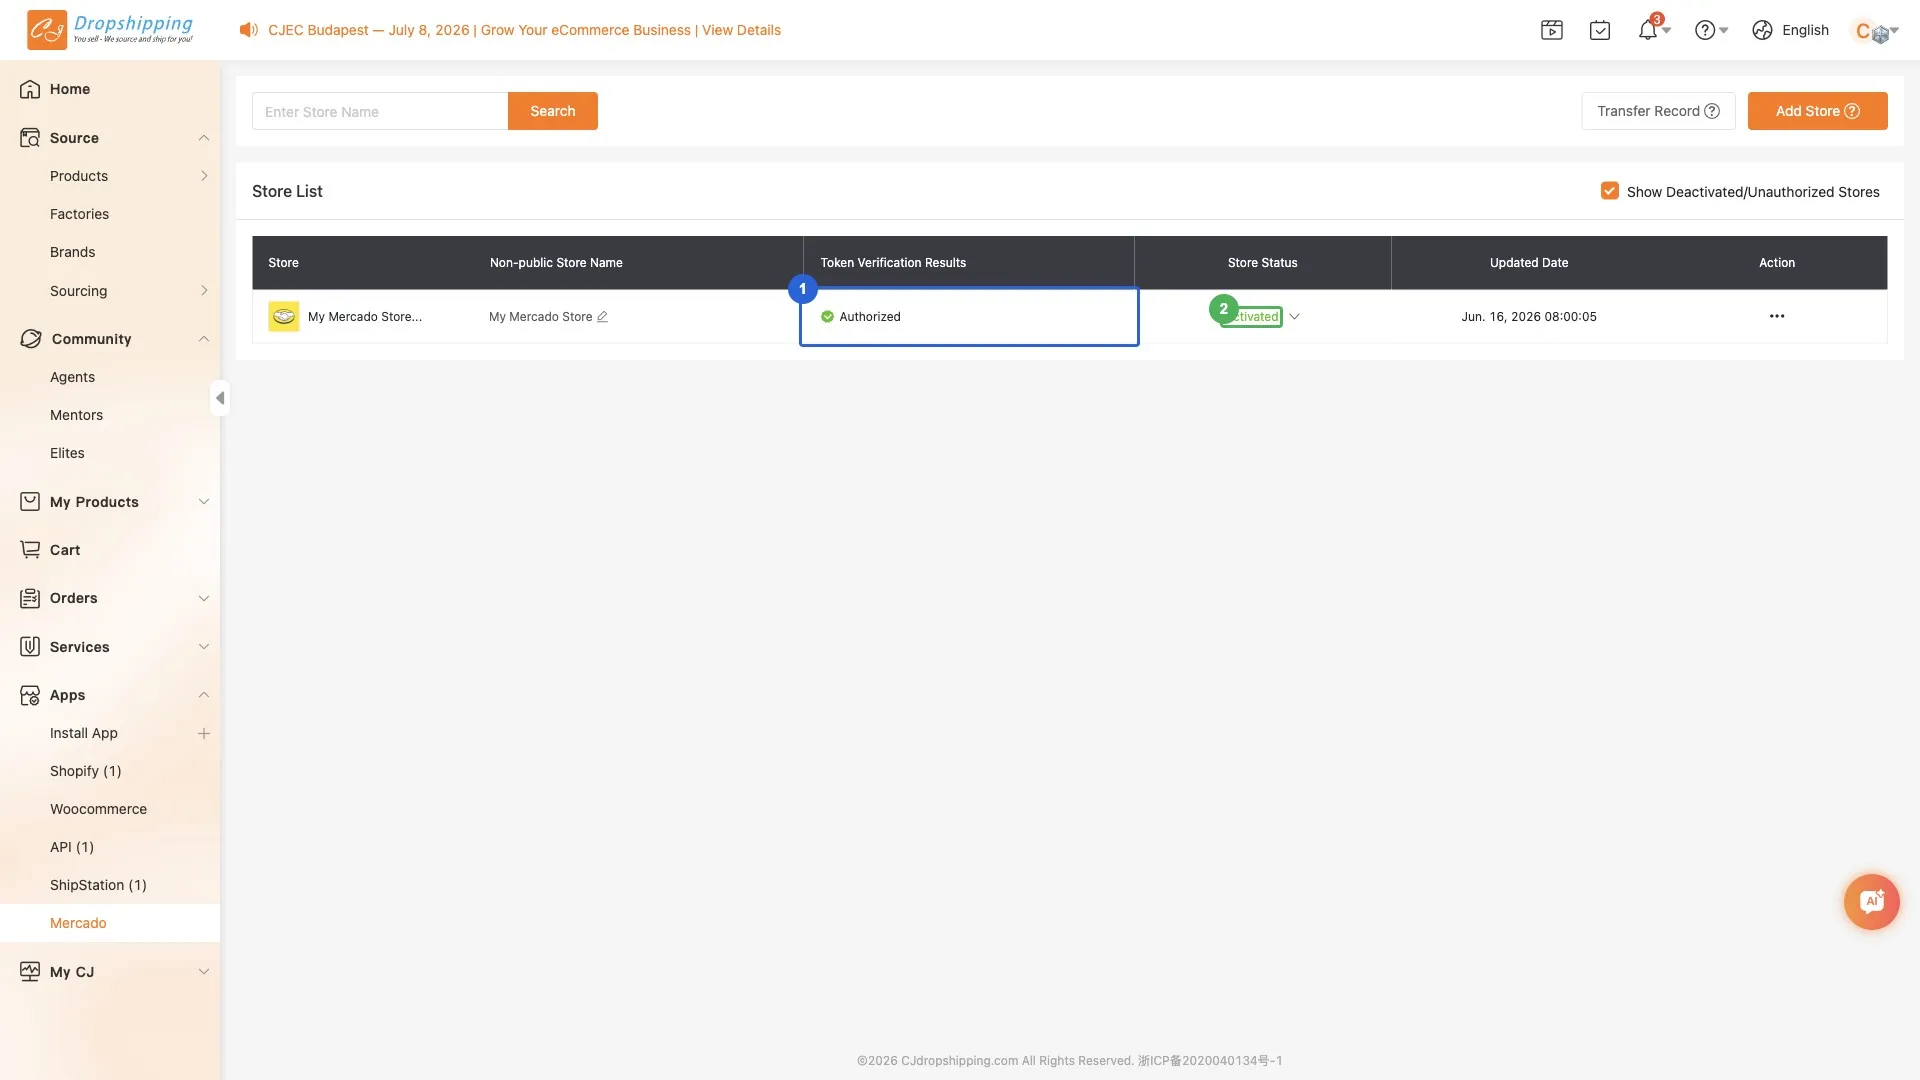Screen dimensions: 1920x1080
Task: Open the Store Status dropdown arrow
Action: [1294, 317]
